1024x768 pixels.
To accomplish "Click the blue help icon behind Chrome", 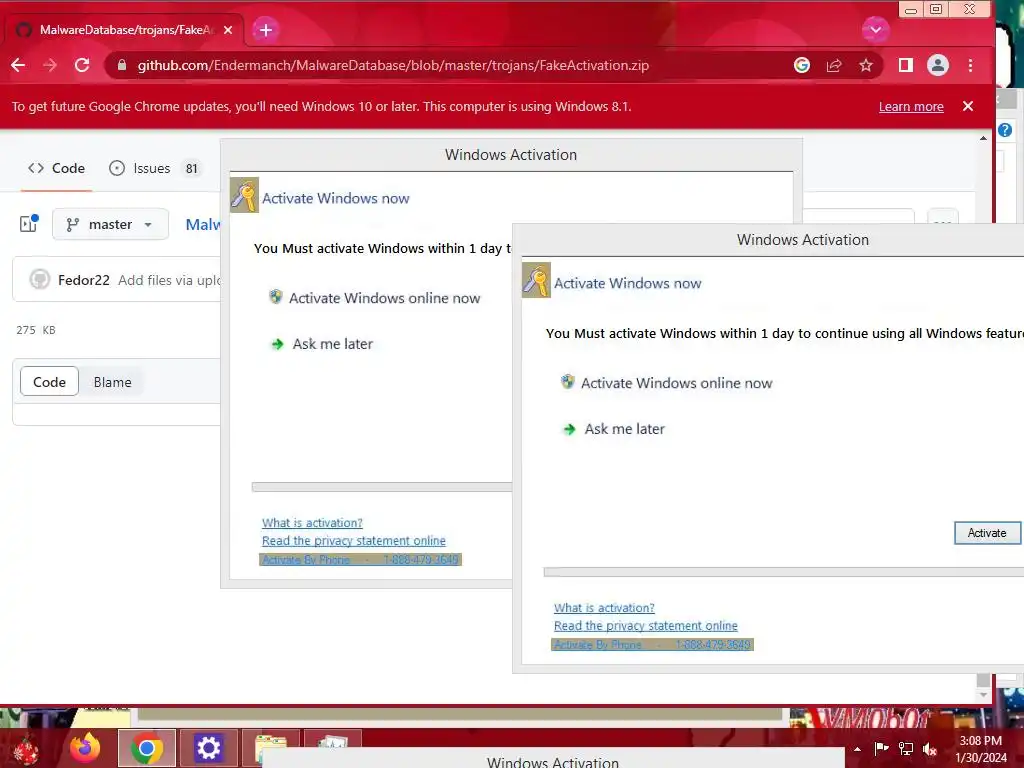I will pyautogui.click(x=1005, y=130).
